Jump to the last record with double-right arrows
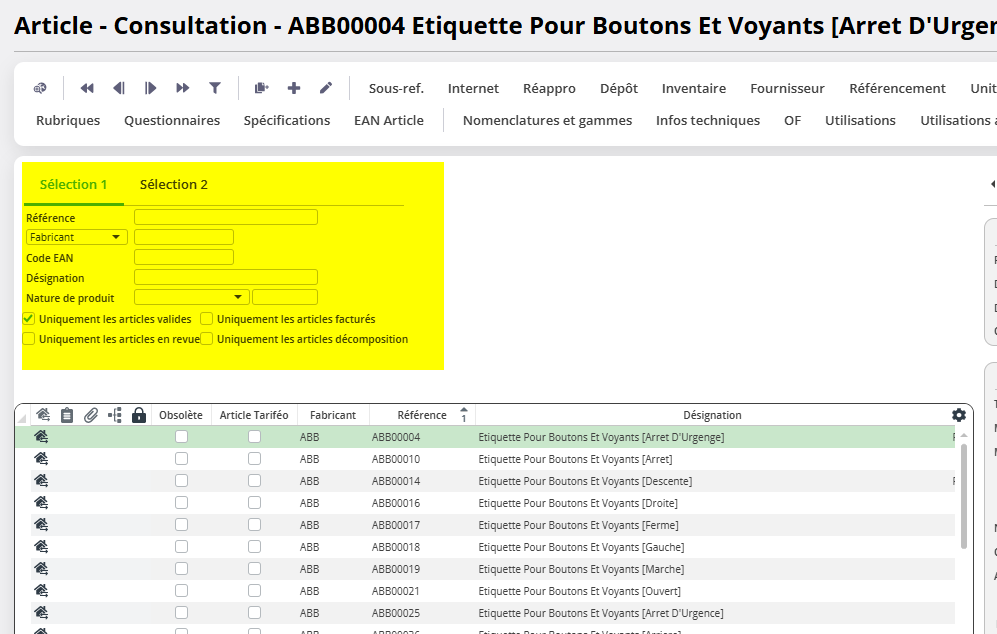Screen dimensions: 997x634 (182, 88)
